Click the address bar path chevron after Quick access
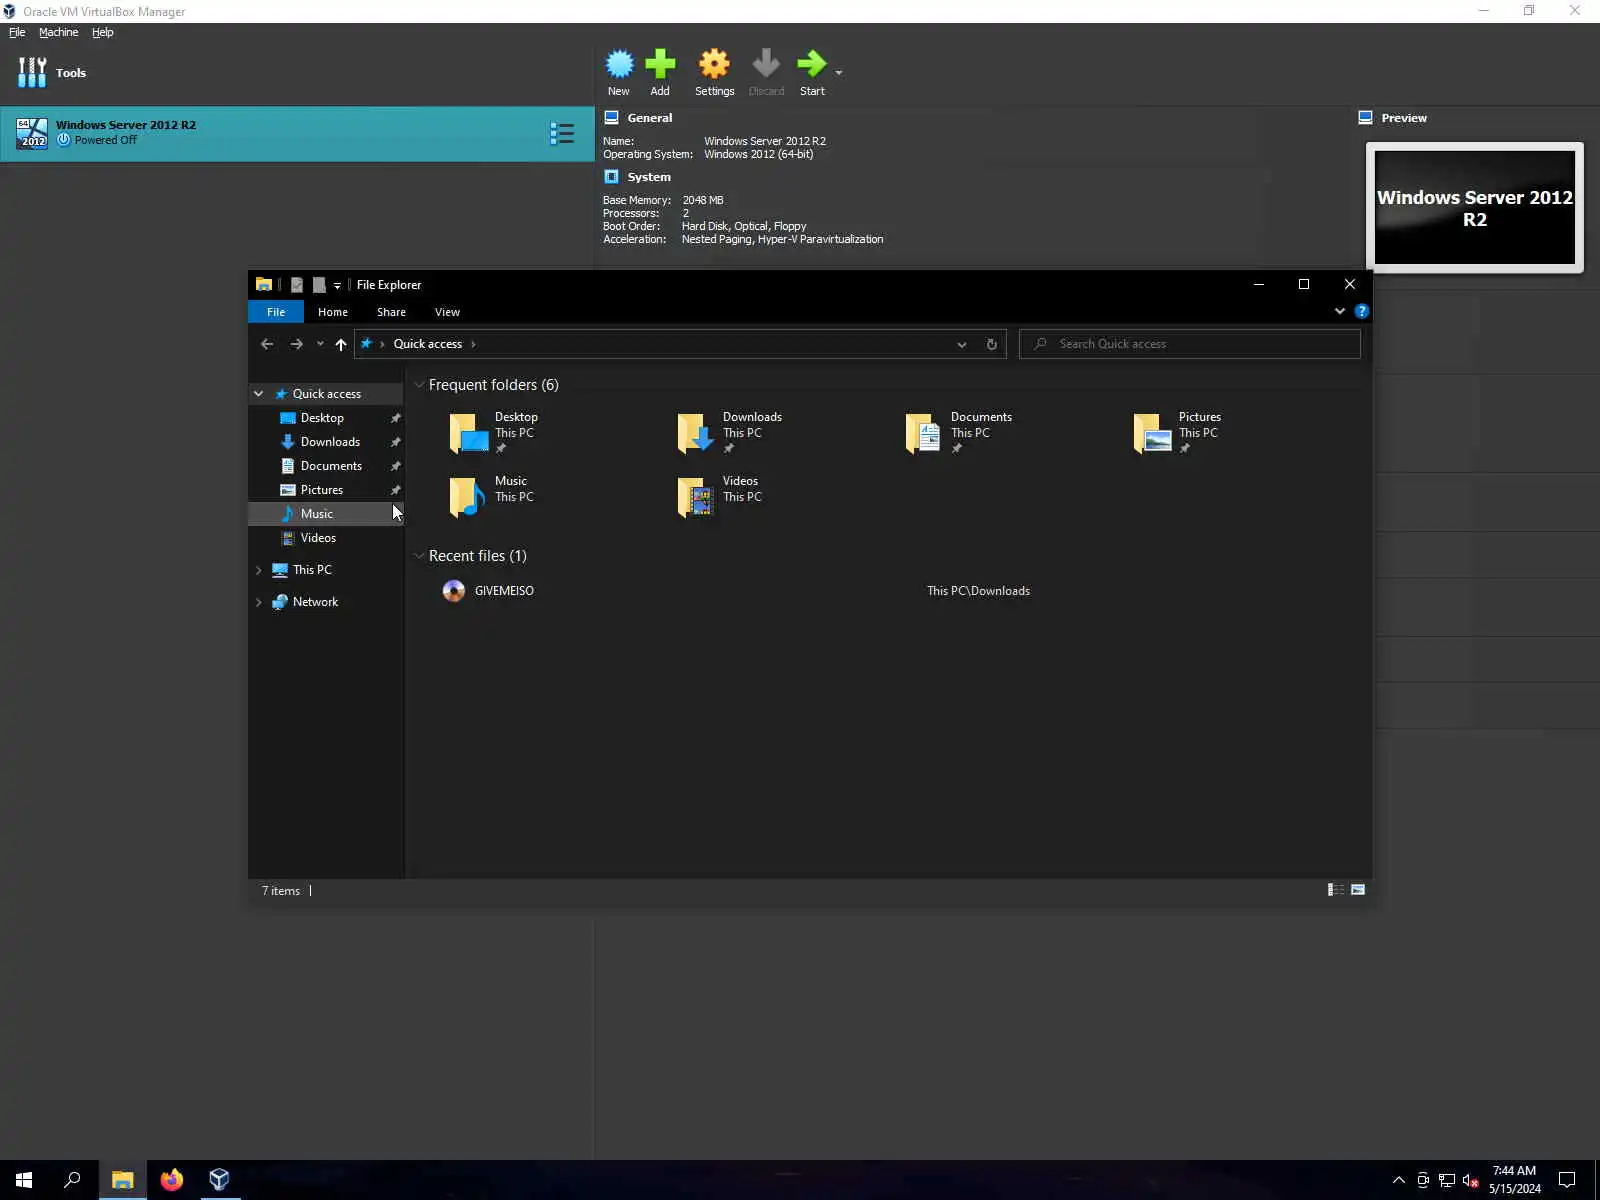 [473, 344]
